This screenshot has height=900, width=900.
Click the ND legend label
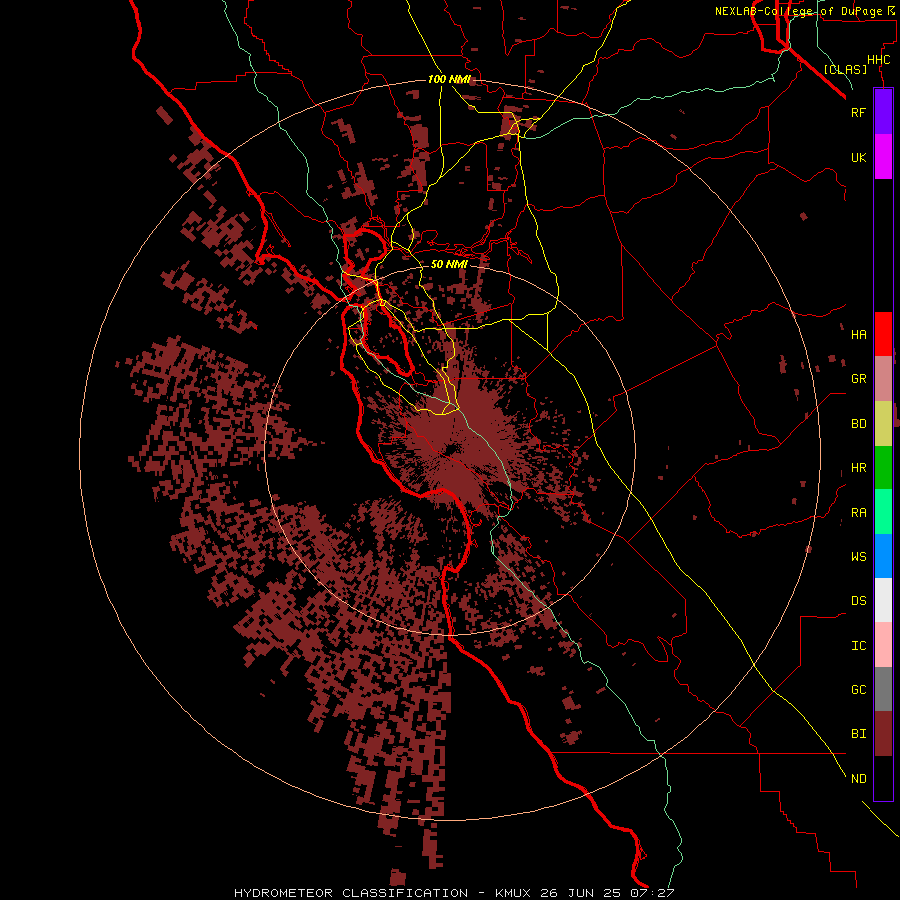[x=858, y=778]
